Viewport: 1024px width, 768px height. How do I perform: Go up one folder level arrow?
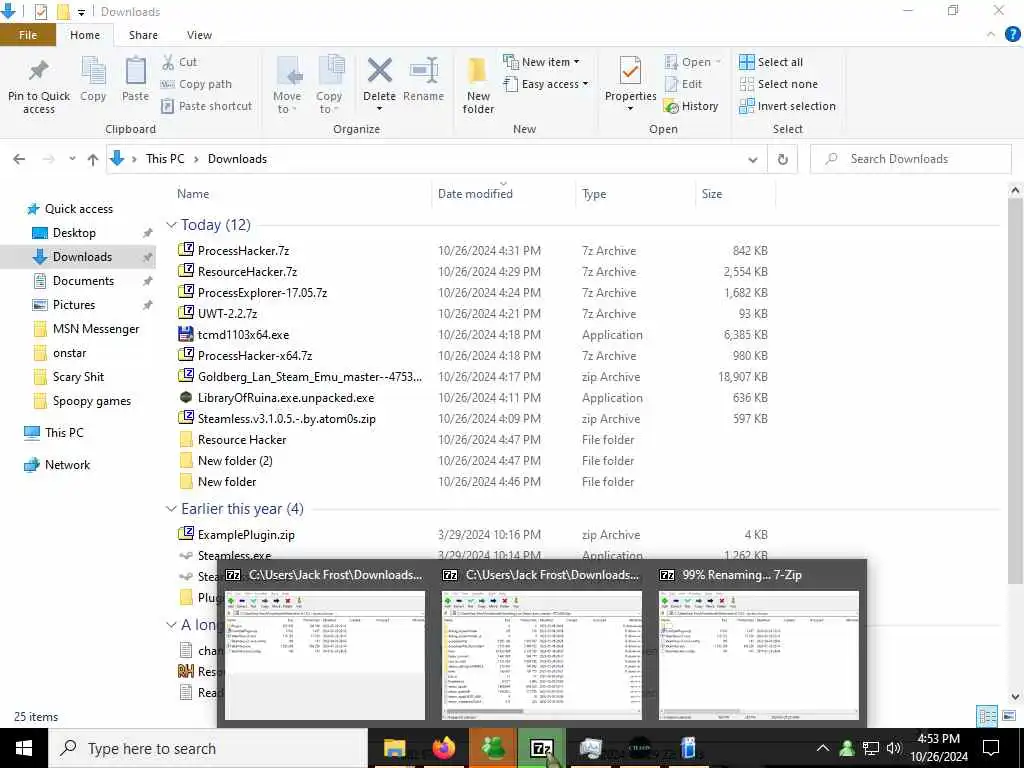(x=93, y=159)
